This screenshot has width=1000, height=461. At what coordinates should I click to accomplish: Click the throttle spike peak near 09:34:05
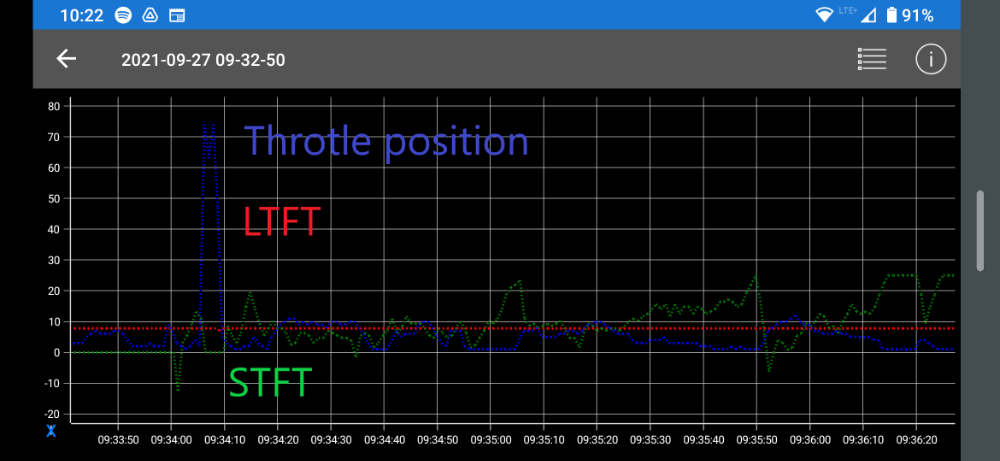coord(208,127)
